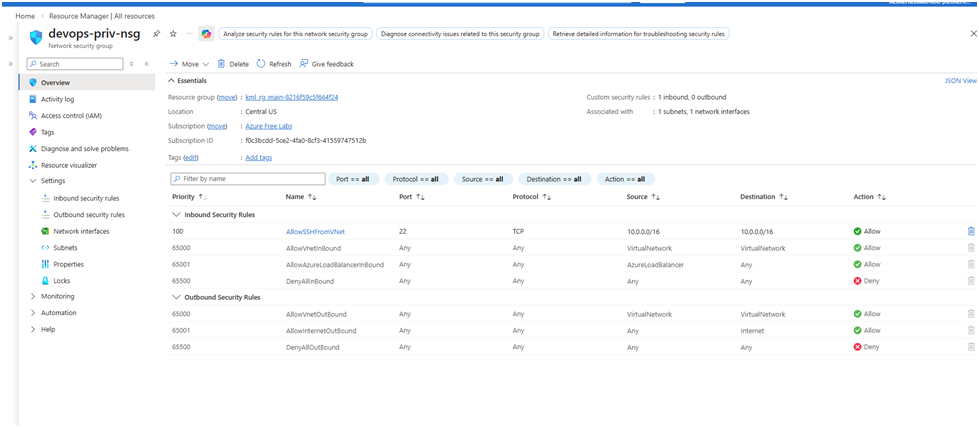979x427 pixels.
Task: Open Activity log from sidebar
Action: tap(57, 99)
